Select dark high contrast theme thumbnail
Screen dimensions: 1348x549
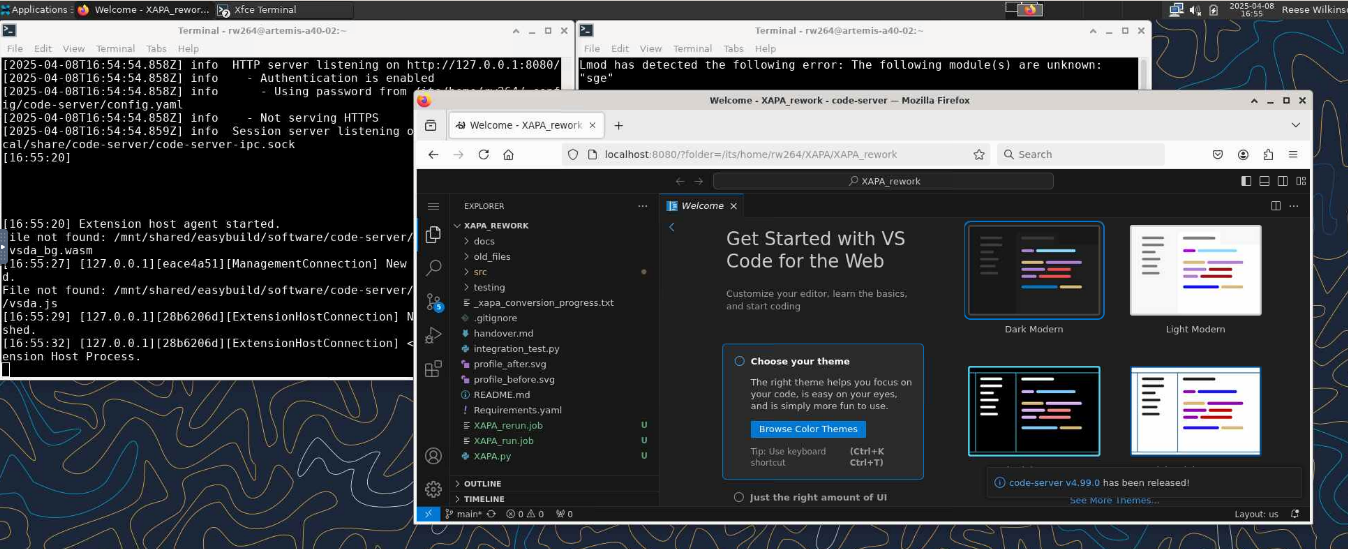coord(1034,412)
